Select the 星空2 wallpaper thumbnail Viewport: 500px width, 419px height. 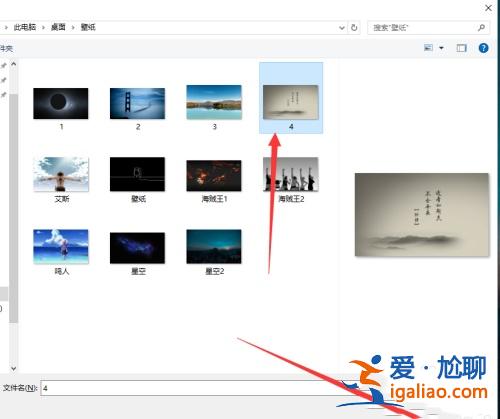tap(214, 247)
